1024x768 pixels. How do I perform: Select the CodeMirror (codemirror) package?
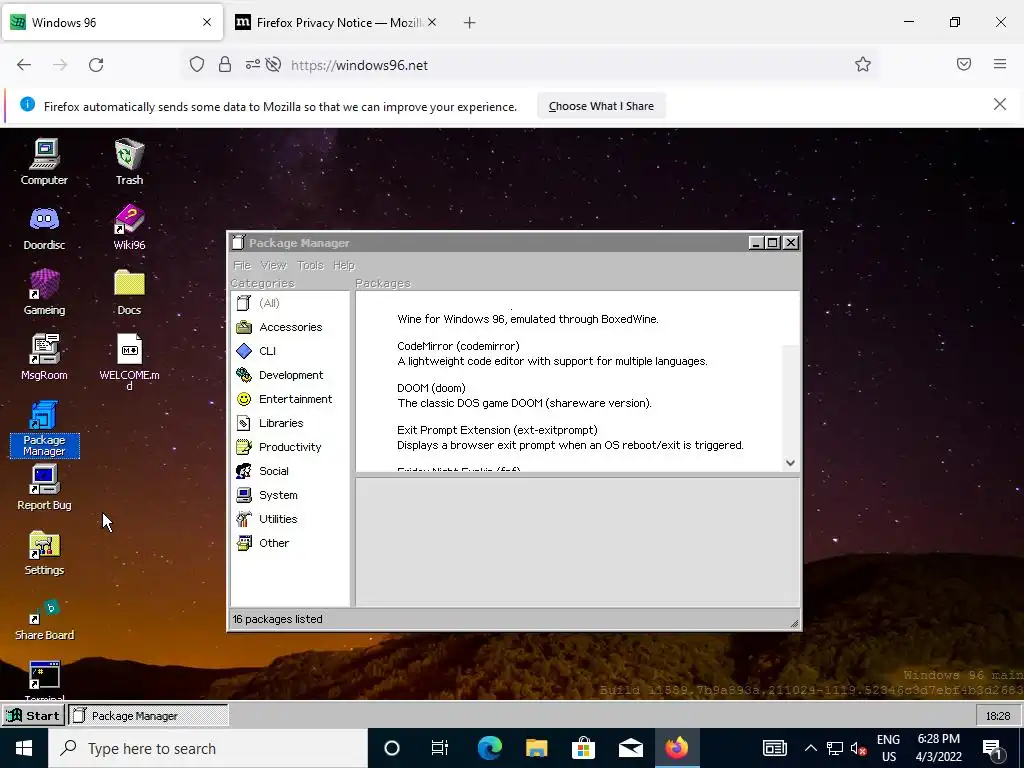click(x=552, y=353)
